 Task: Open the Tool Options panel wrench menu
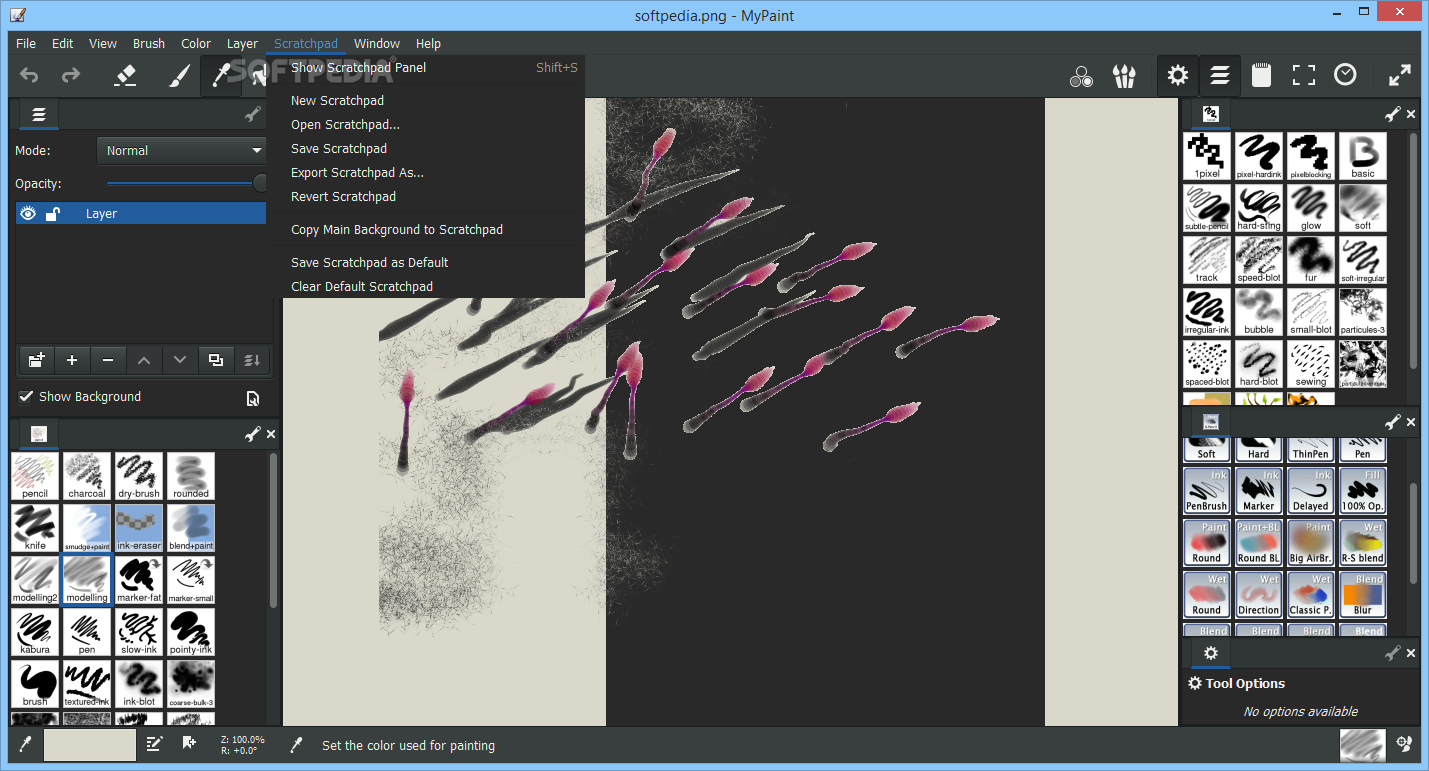[x=1393, y=653]
